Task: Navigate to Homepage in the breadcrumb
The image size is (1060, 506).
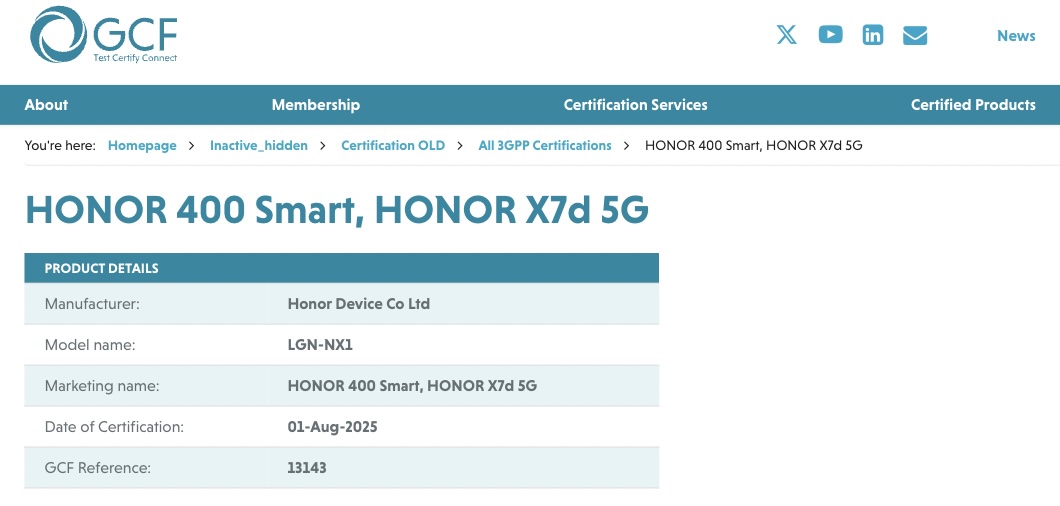Action: point(142,146)
